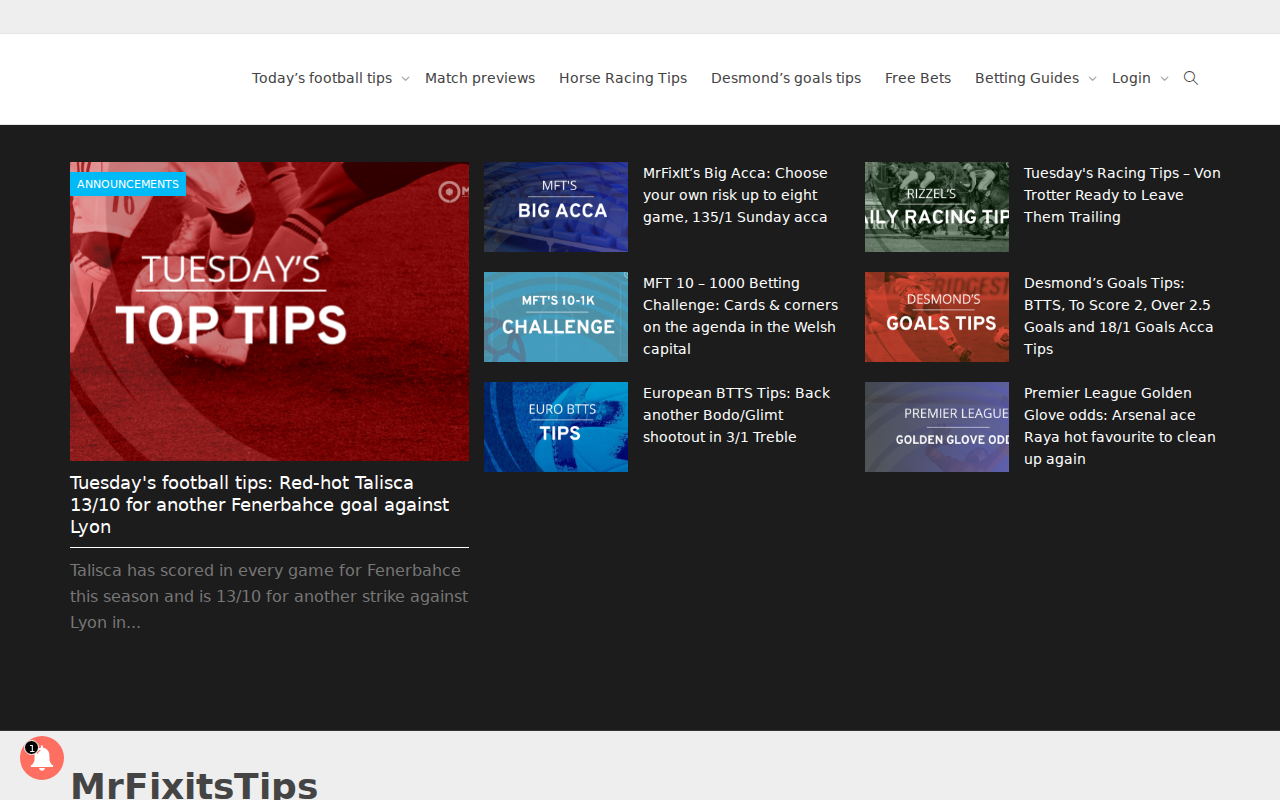
Task: Click the Talisca article excerpt text
Action: [x=269, y=596]
